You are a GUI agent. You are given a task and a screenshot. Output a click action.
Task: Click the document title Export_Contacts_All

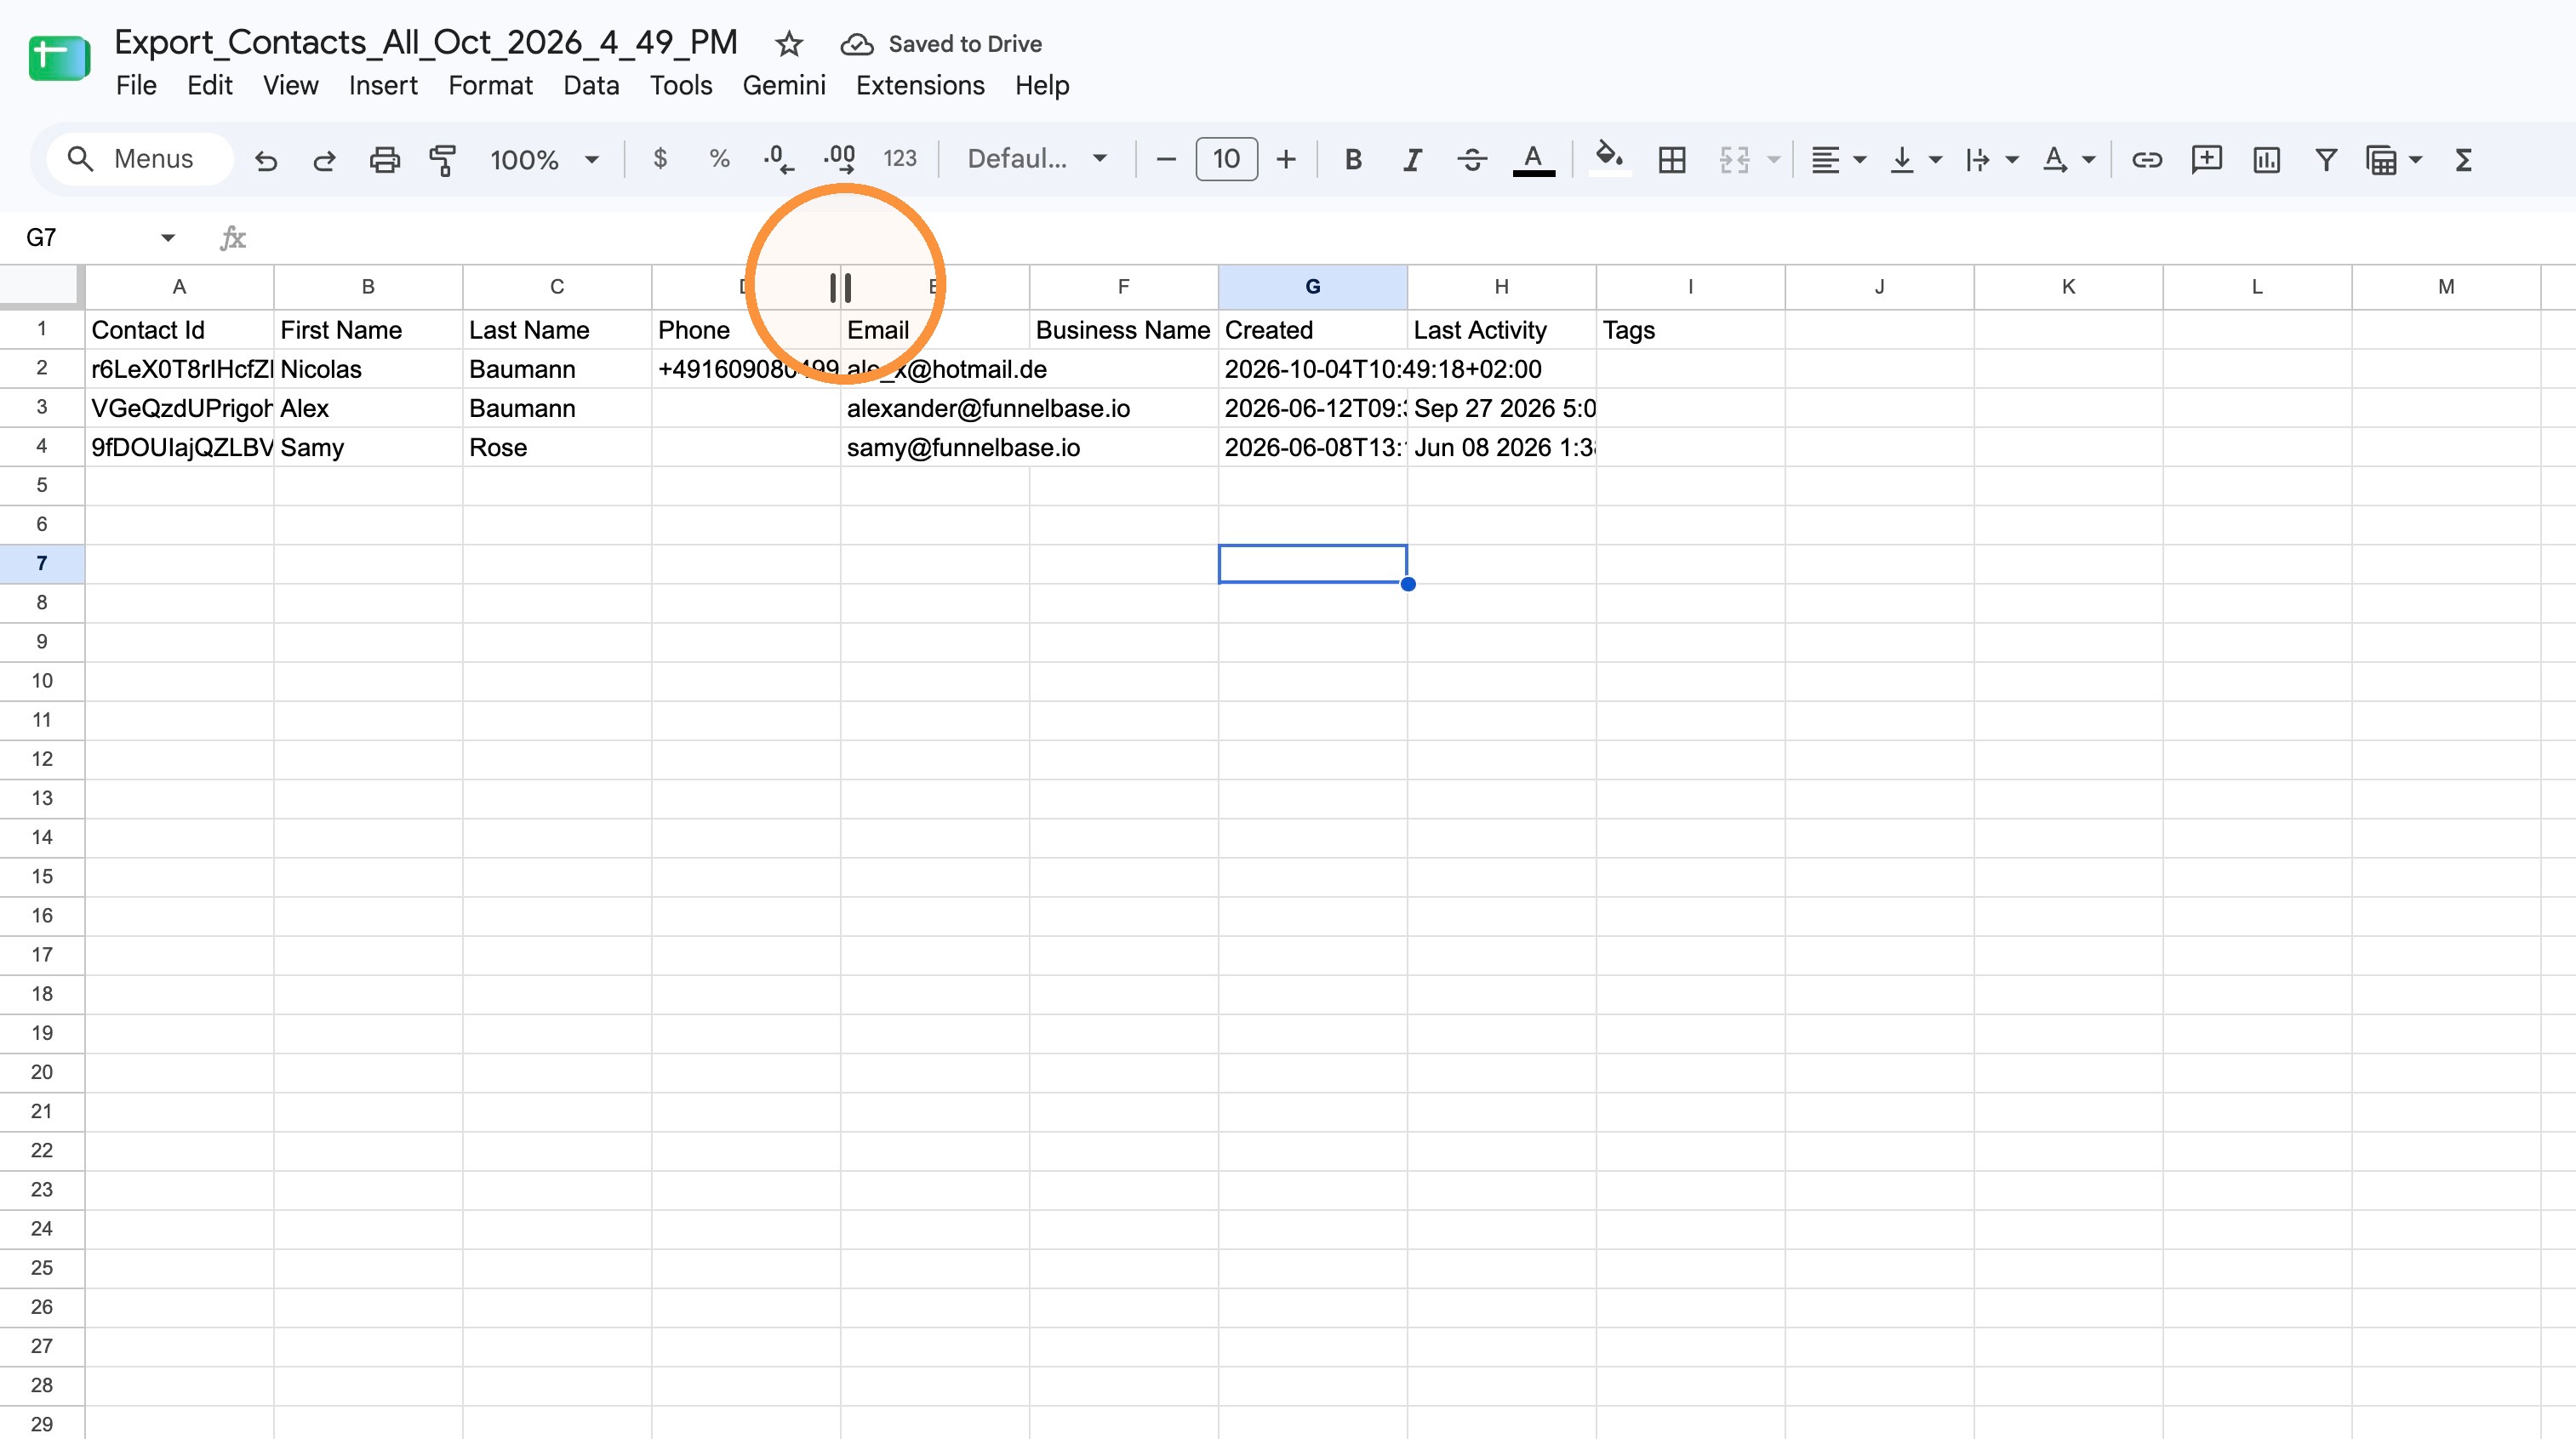426,42
